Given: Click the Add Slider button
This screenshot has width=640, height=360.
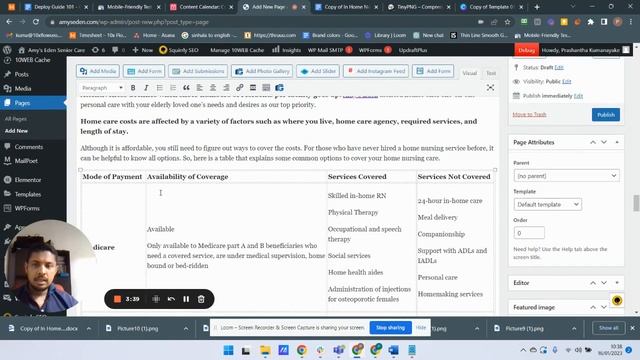Looking at the screenshot, I should [318, 71].
